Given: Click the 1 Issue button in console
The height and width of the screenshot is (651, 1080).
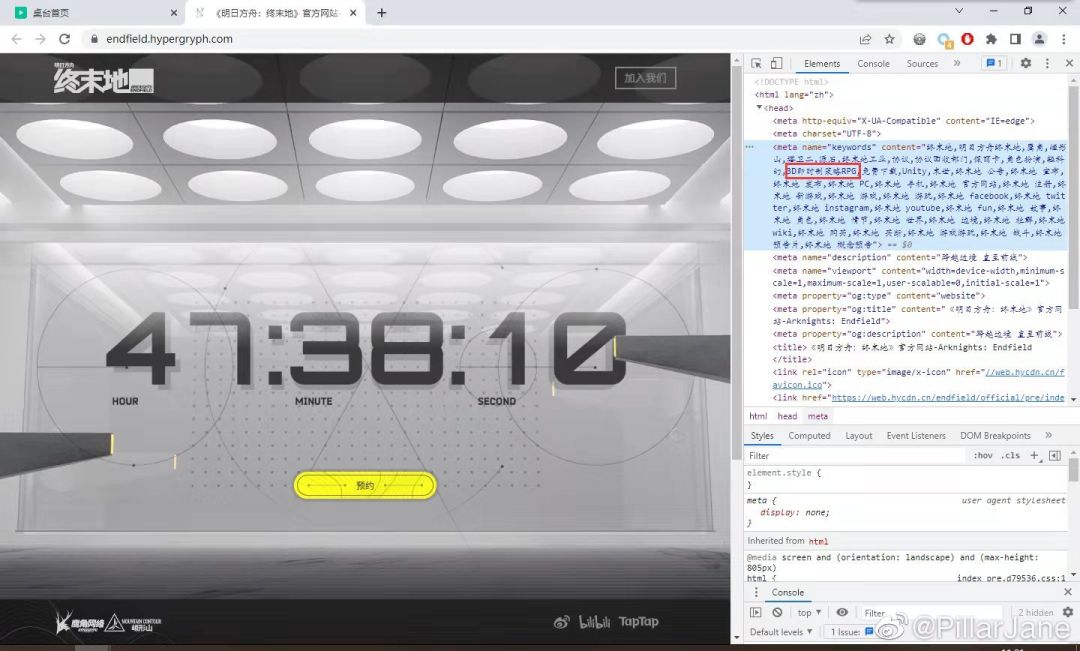Looking at the screenshot, I should (851, 632).
